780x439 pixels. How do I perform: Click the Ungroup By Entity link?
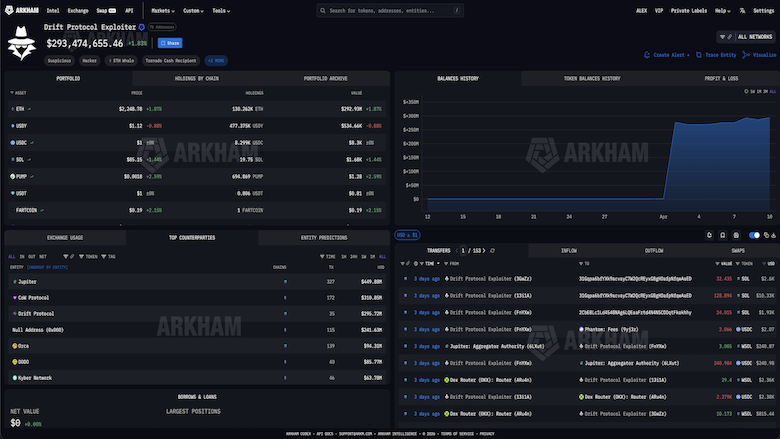click(47, 267)
